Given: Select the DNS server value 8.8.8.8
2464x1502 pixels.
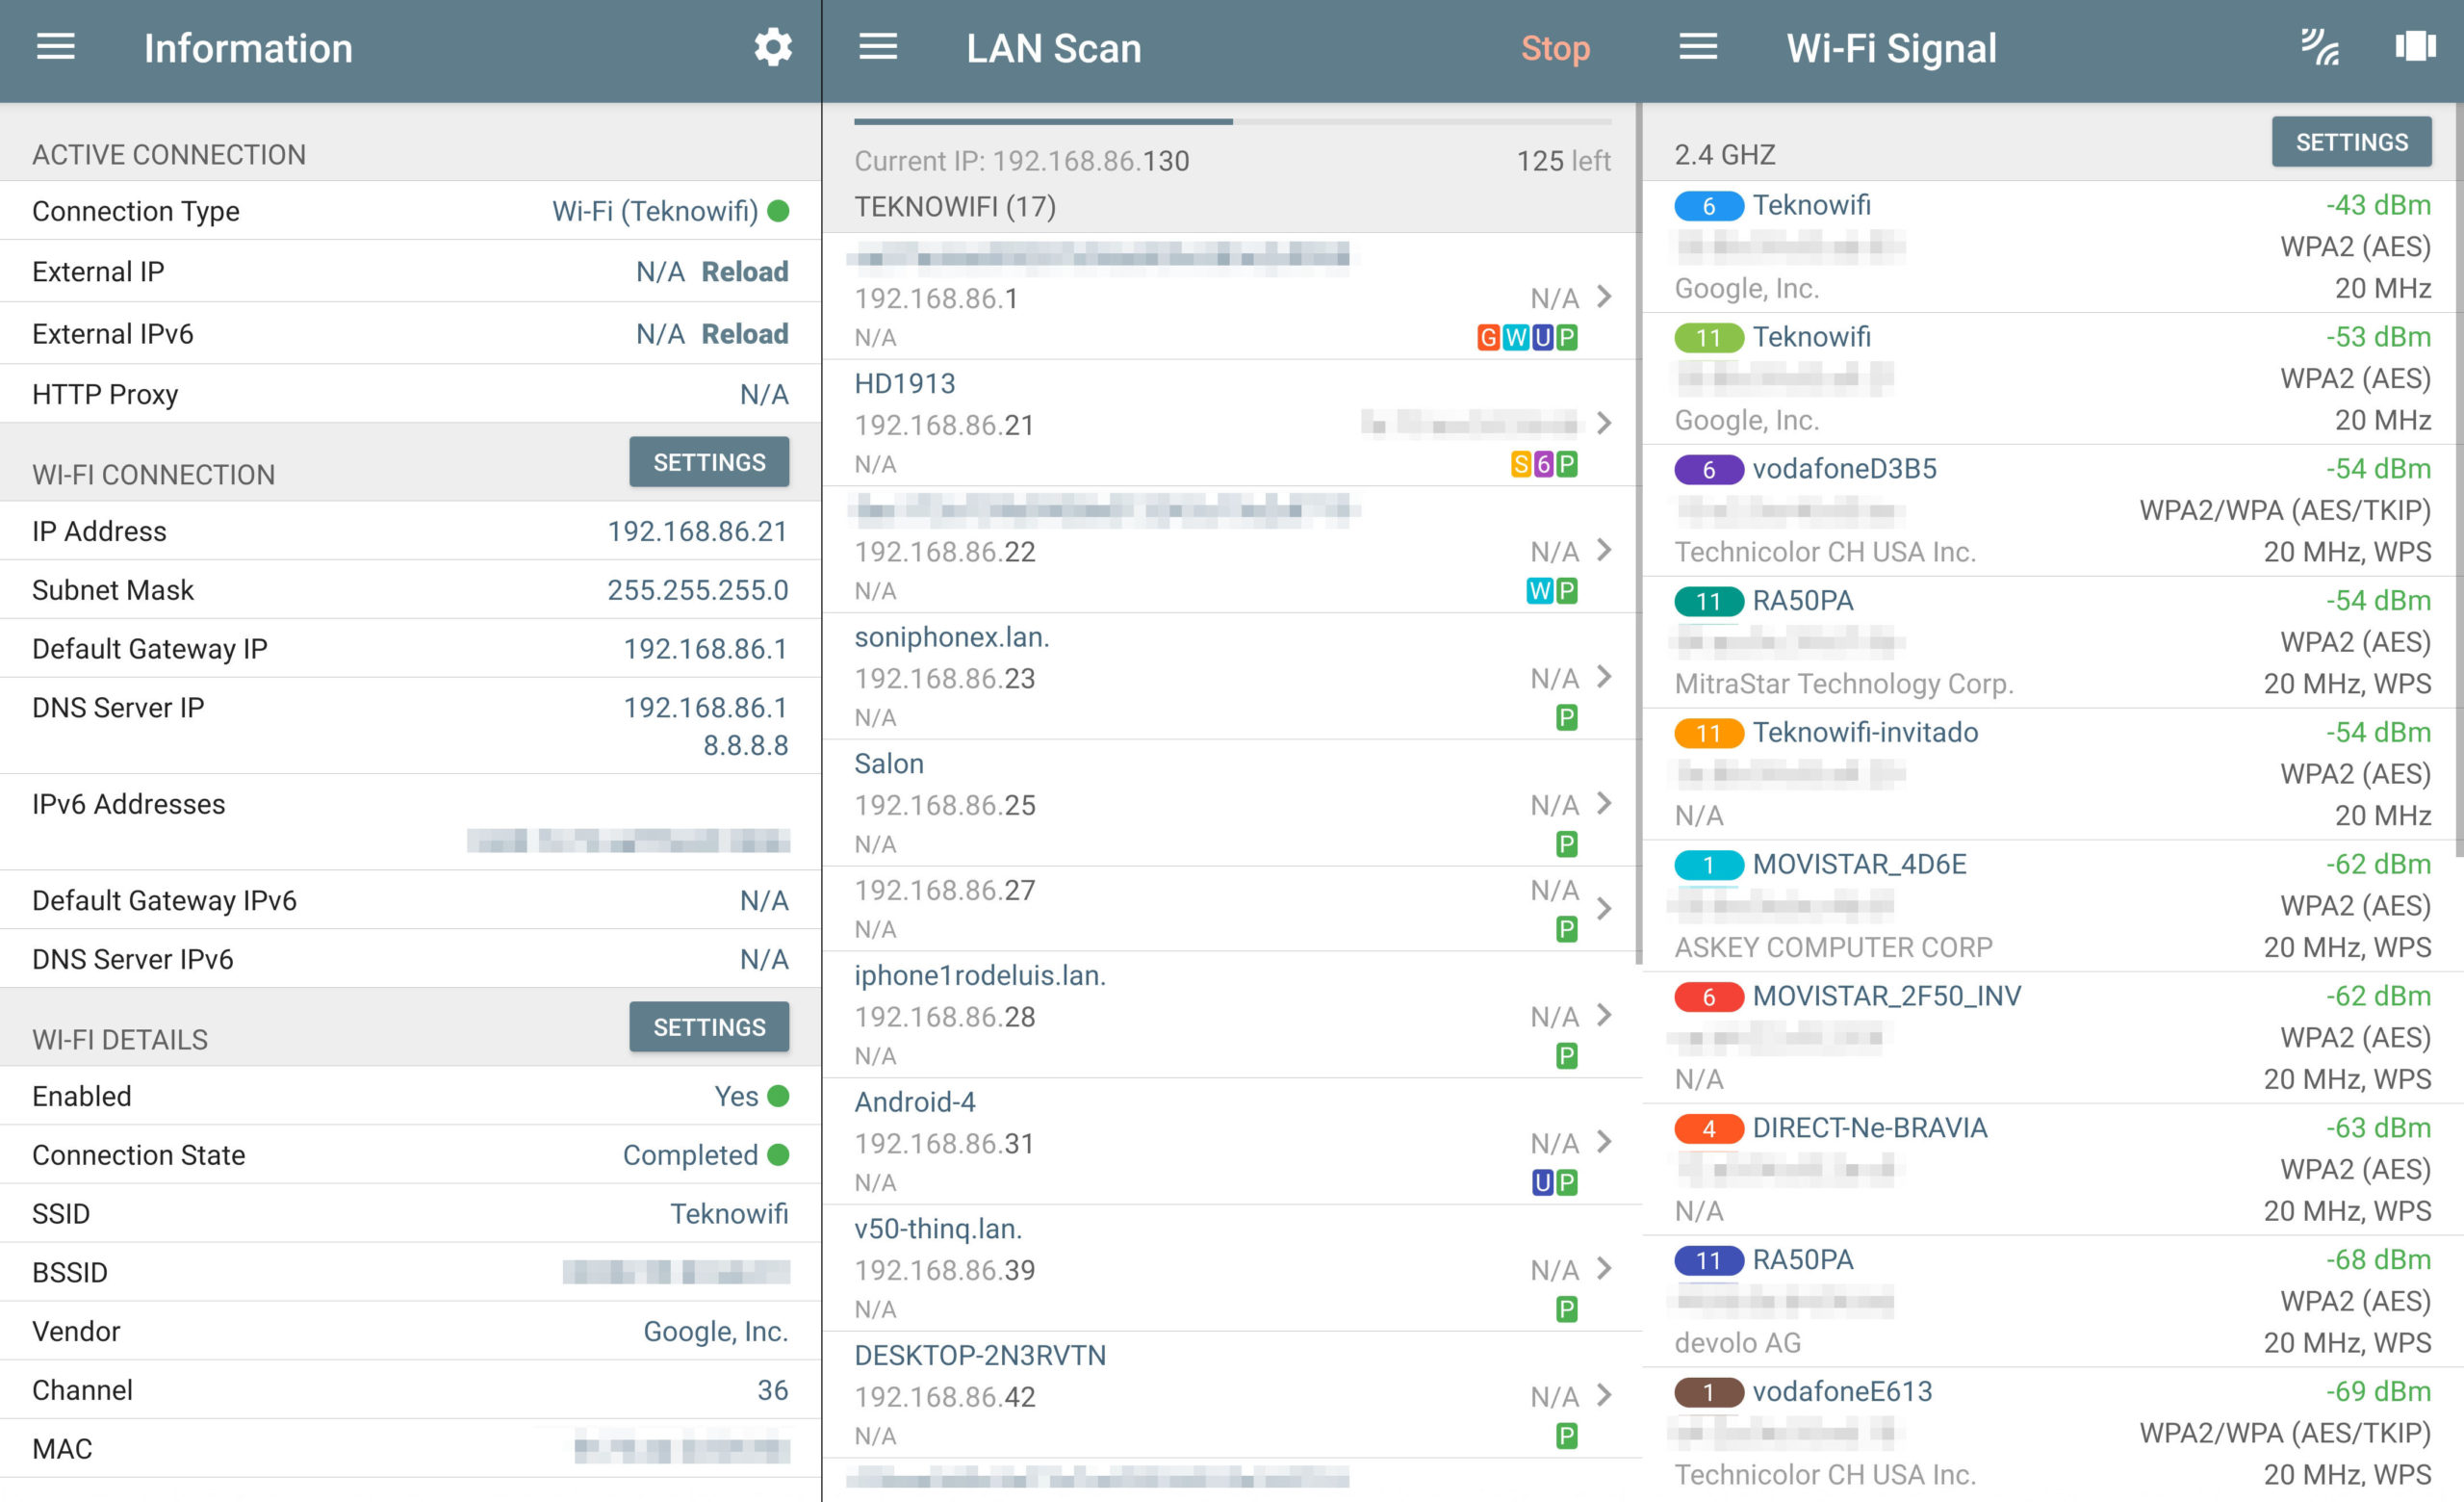Looking at the screenshot, I should pos(746,745).
